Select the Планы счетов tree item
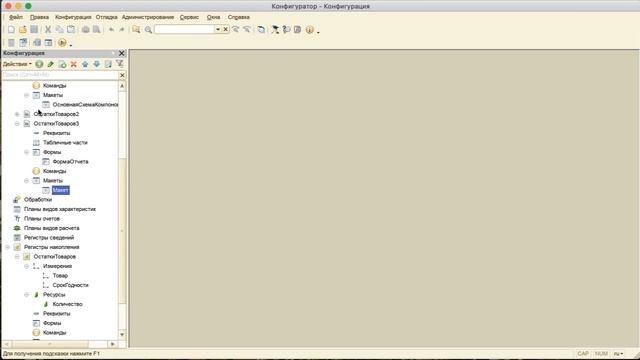This screenshot has width=640, height=360. tap(42, 219)
